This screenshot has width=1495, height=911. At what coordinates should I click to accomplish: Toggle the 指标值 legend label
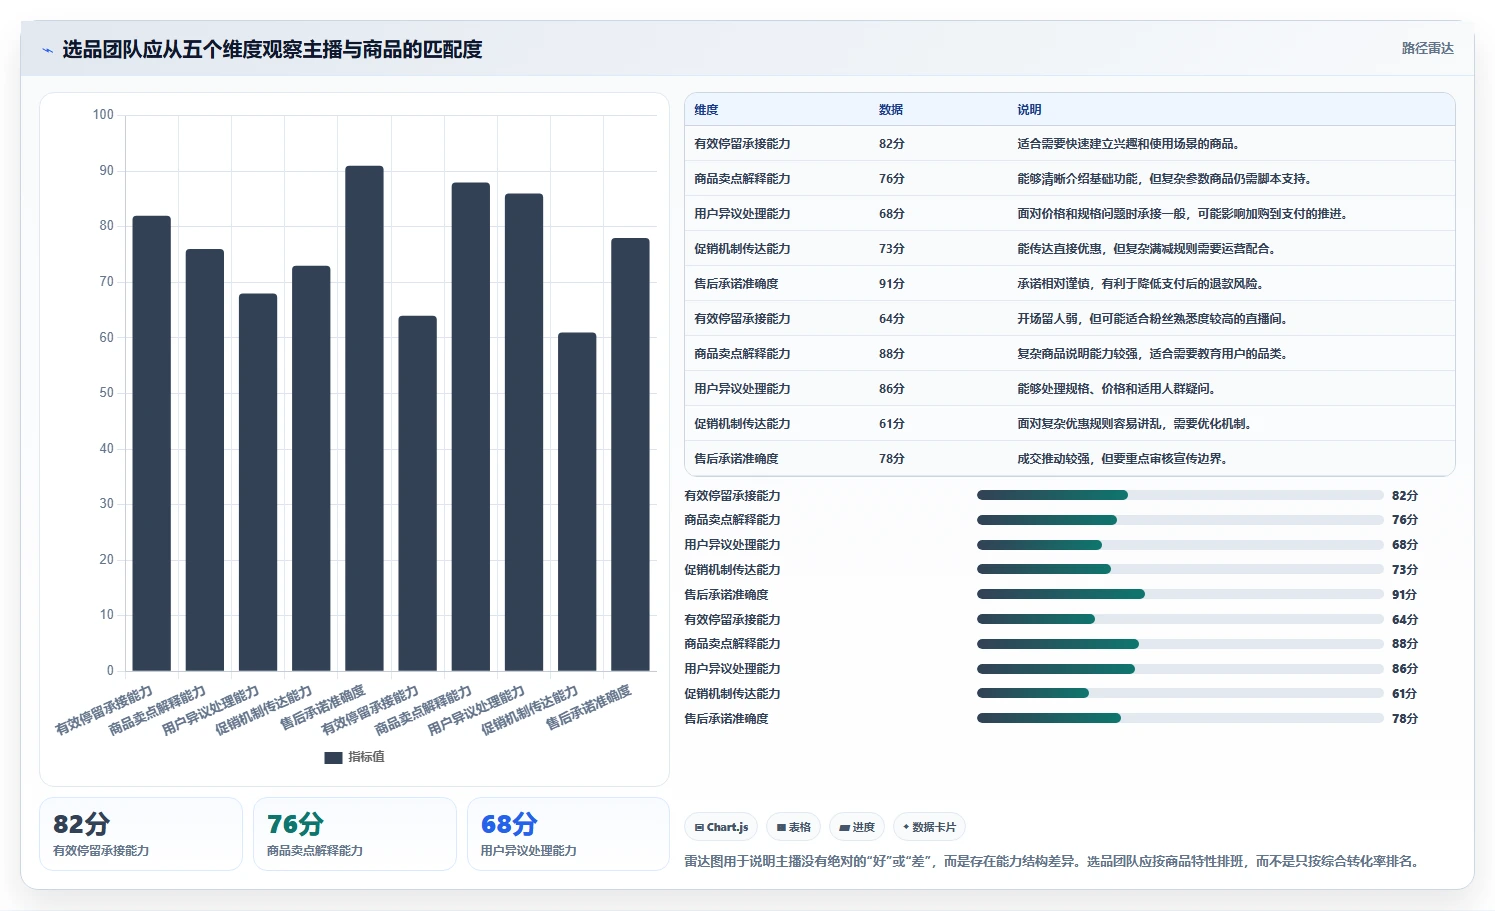pos(366,757)
